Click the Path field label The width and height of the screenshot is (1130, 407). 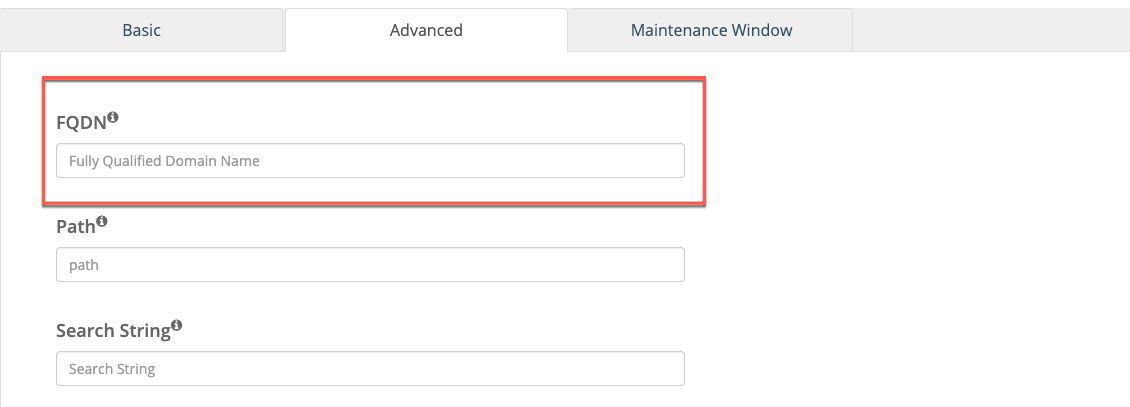pos(76,227)
